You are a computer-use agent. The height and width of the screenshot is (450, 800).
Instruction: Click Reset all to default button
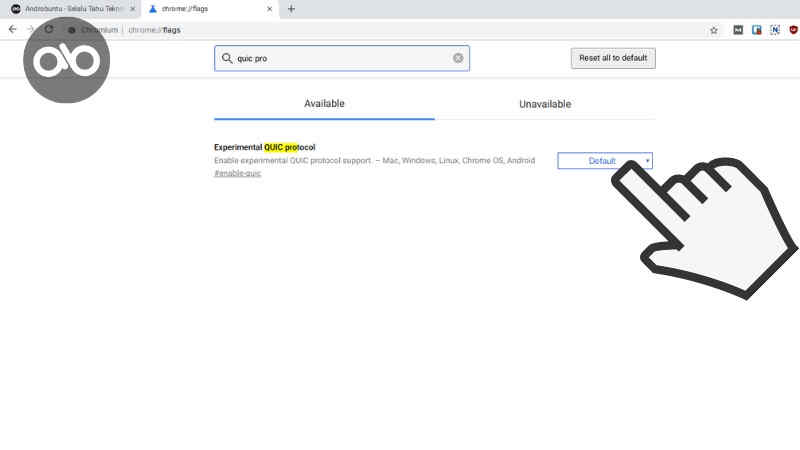click(613, 58)
